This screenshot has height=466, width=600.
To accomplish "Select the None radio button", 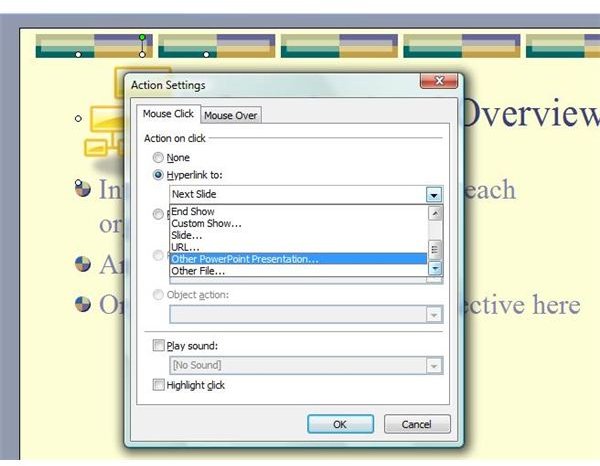I will [158, 157].
